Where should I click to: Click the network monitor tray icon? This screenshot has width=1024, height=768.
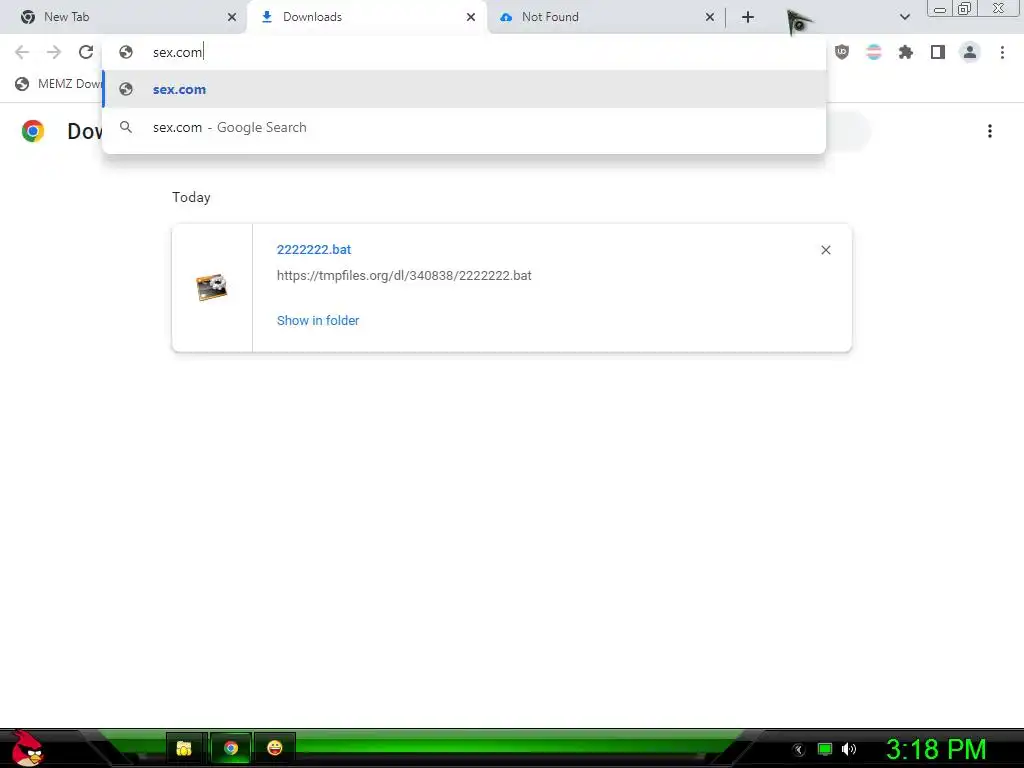(825, 749)
